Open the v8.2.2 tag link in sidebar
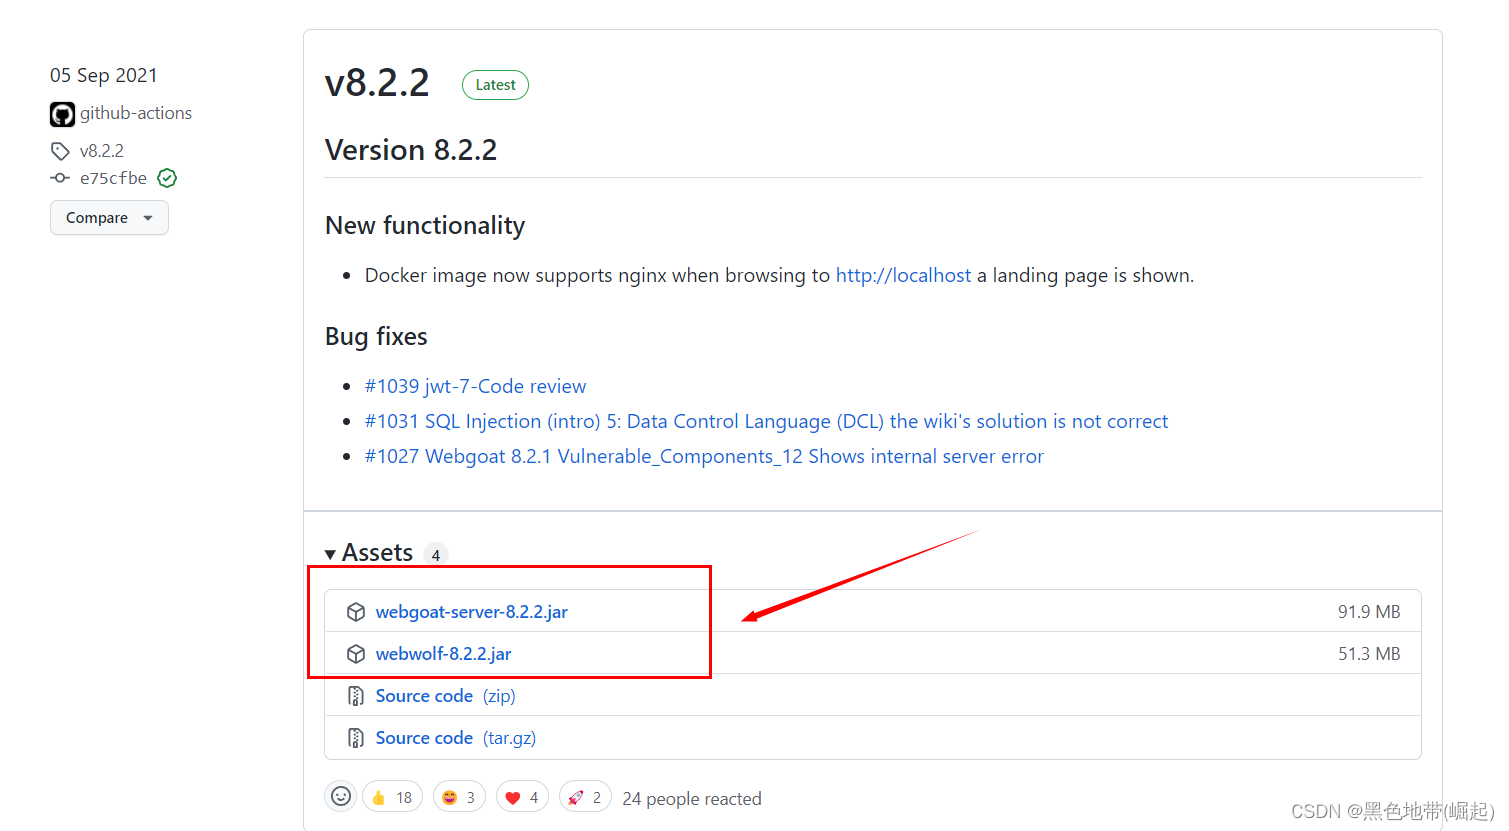1509x831 pixels. click(x=102, y=151)
